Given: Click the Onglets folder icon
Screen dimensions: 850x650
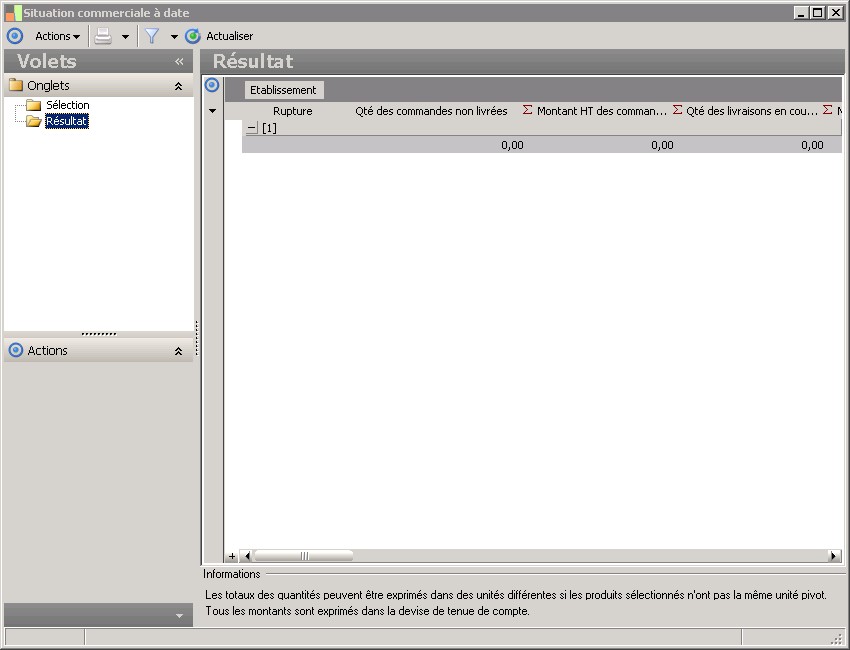Looking at the screenshot, I should (15, 86).
